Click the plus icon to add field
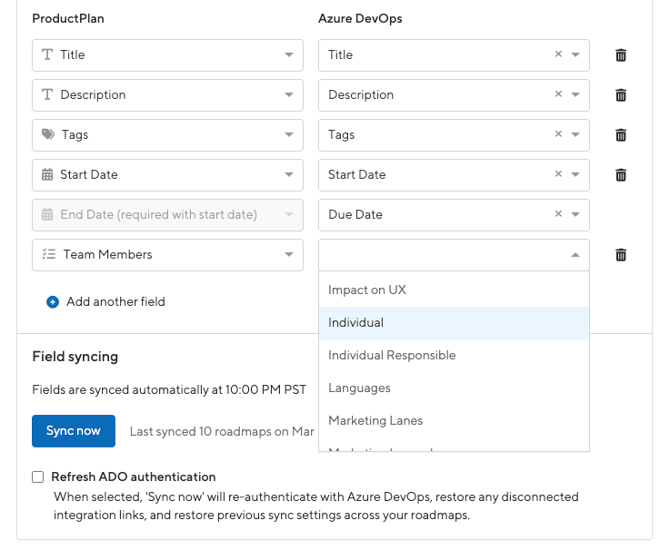670x550 pixels. [53, 302]
